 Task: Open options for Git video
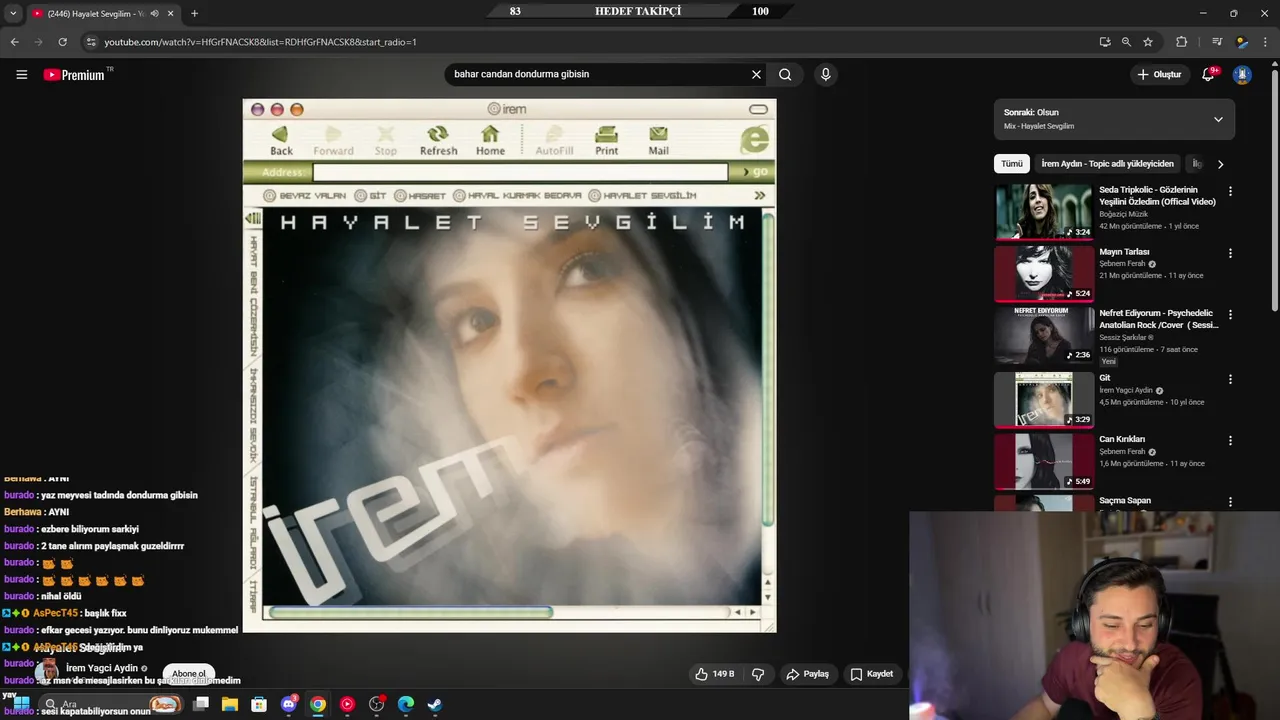click(1230, 379)
